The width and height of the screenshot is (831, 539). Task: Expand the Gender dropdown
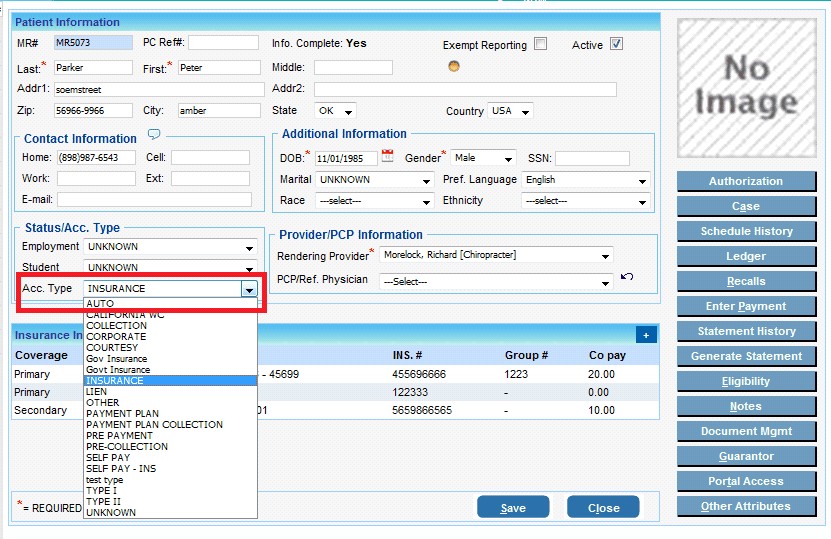pos(508,158)
